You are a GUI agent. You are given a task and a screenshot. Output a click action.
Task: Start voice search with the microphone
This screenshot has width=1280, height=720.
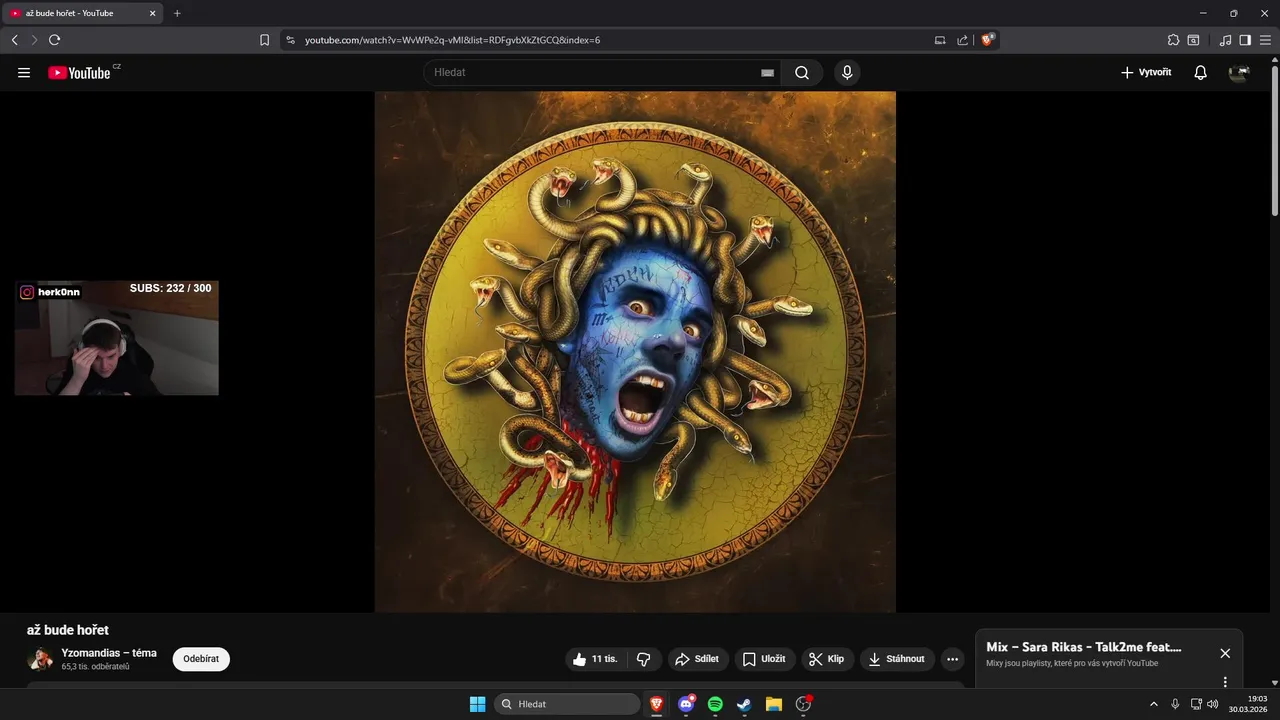pos(847,73)
